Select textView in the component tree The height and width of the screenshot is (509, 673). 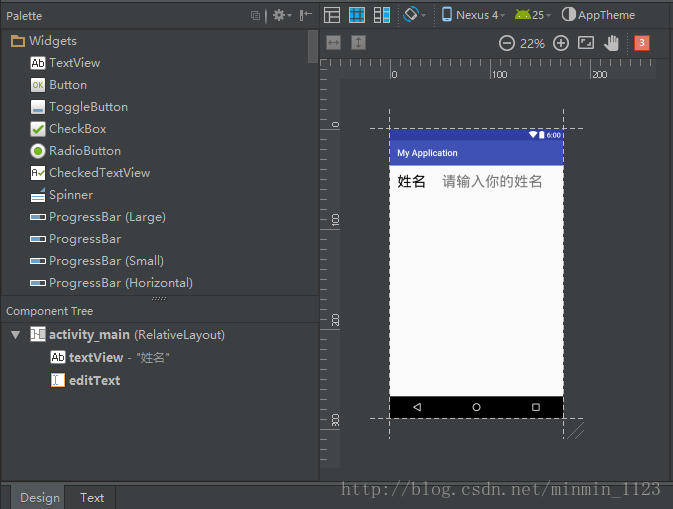tap(110, 357)
